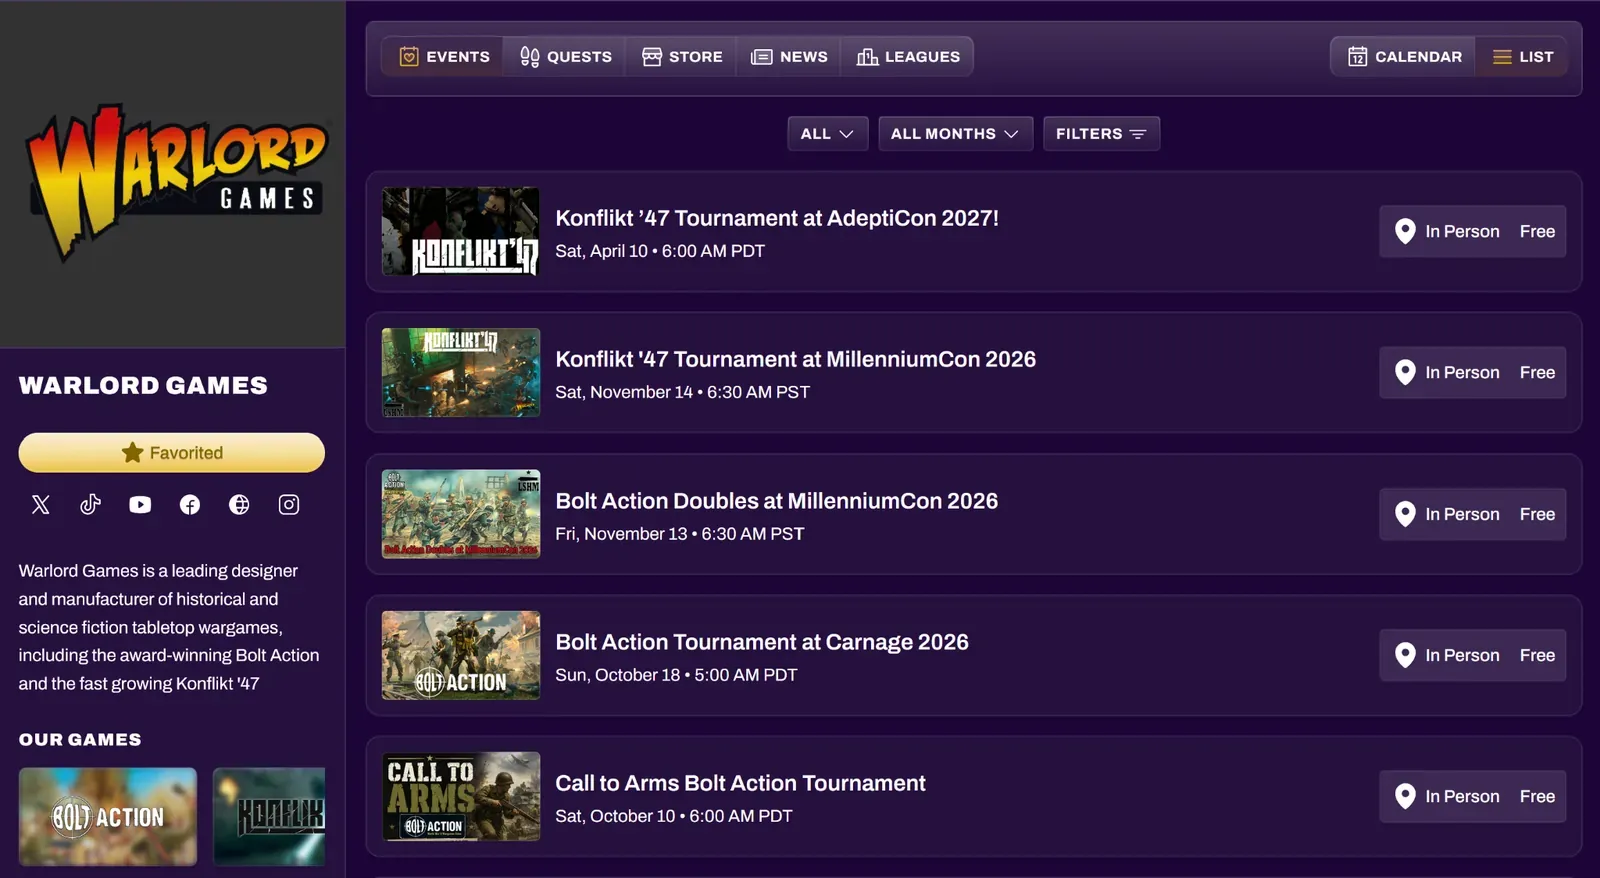Click the location pin on AdeptiCon 2027 row
The width and height of the screenshot is (1600, 878).
[x=1405, y=231]
